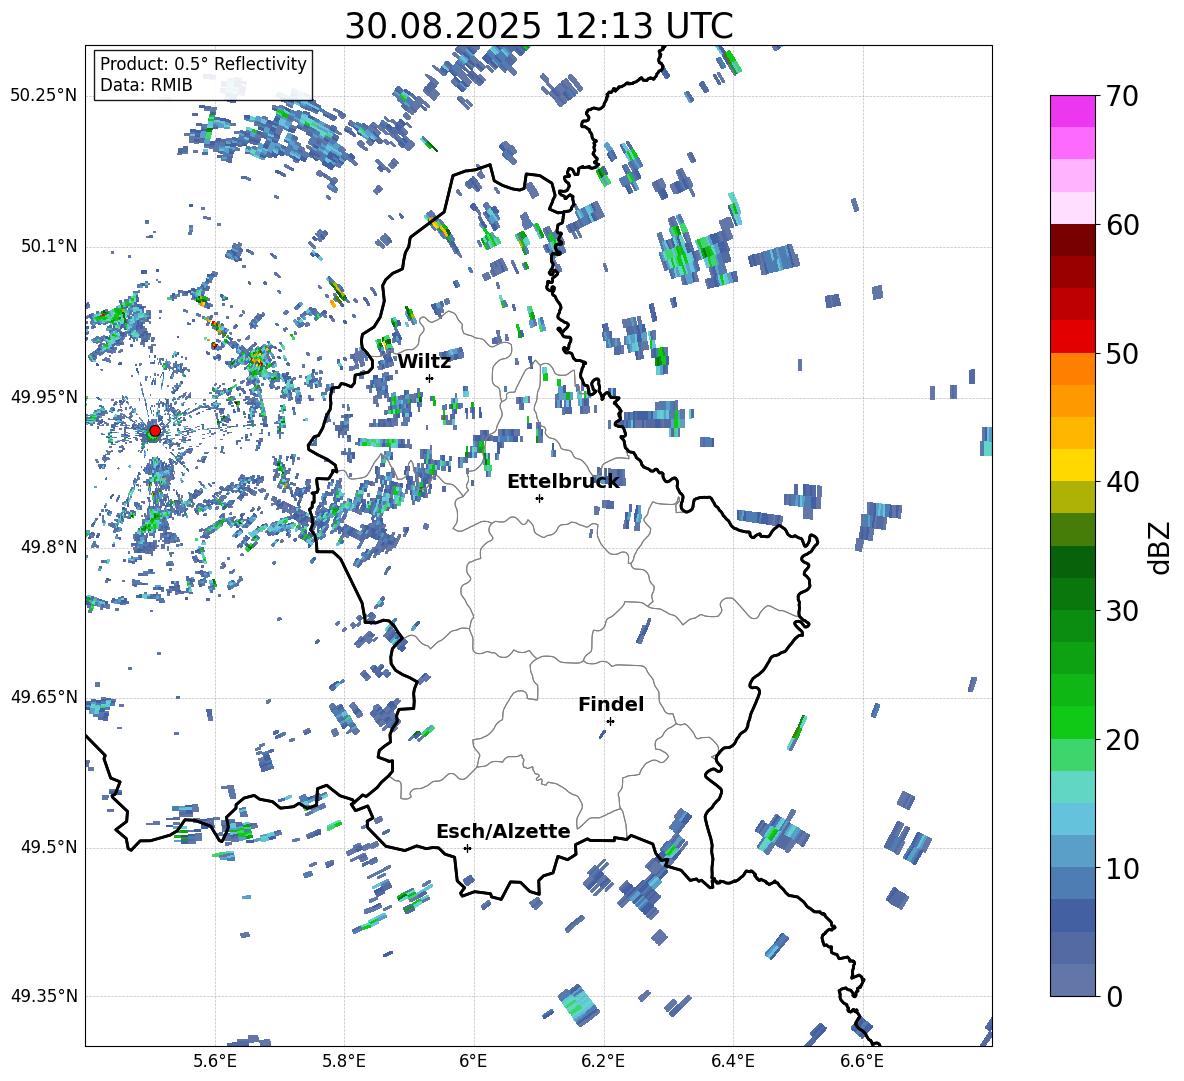Click the Data: RMIB text
1184x1081 pixels.
(x=146, y=85)
